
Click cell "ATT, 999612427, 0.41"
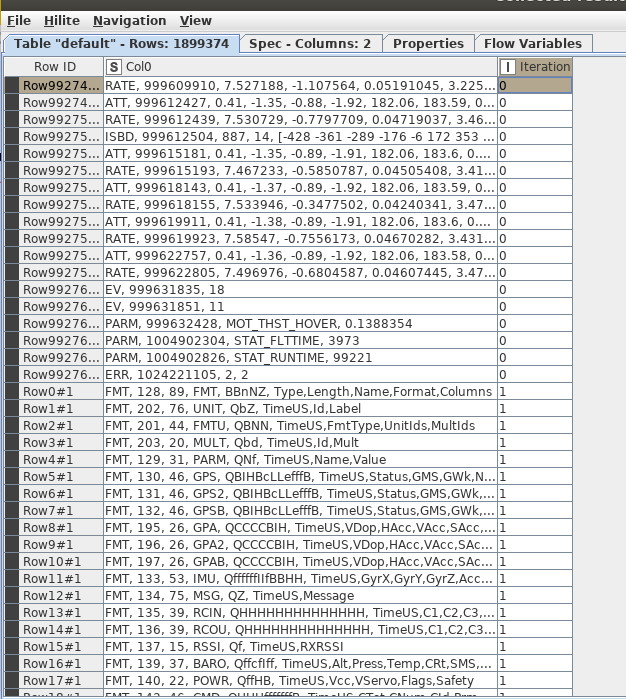click(301, 103)
